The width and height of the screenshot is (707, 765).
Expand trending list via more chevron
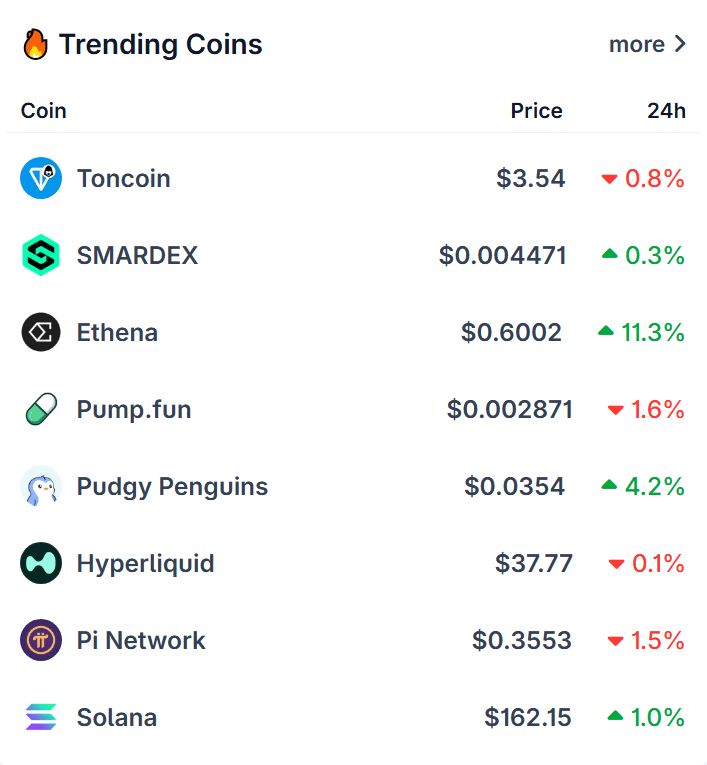coord(680,44)
